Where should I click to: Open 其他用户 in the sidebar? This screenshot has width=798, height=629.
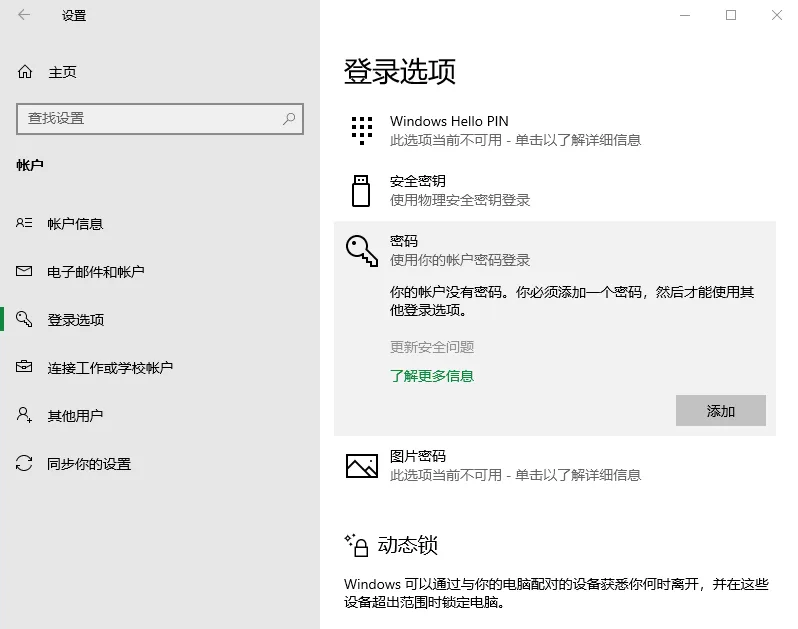tap(75, 416)
